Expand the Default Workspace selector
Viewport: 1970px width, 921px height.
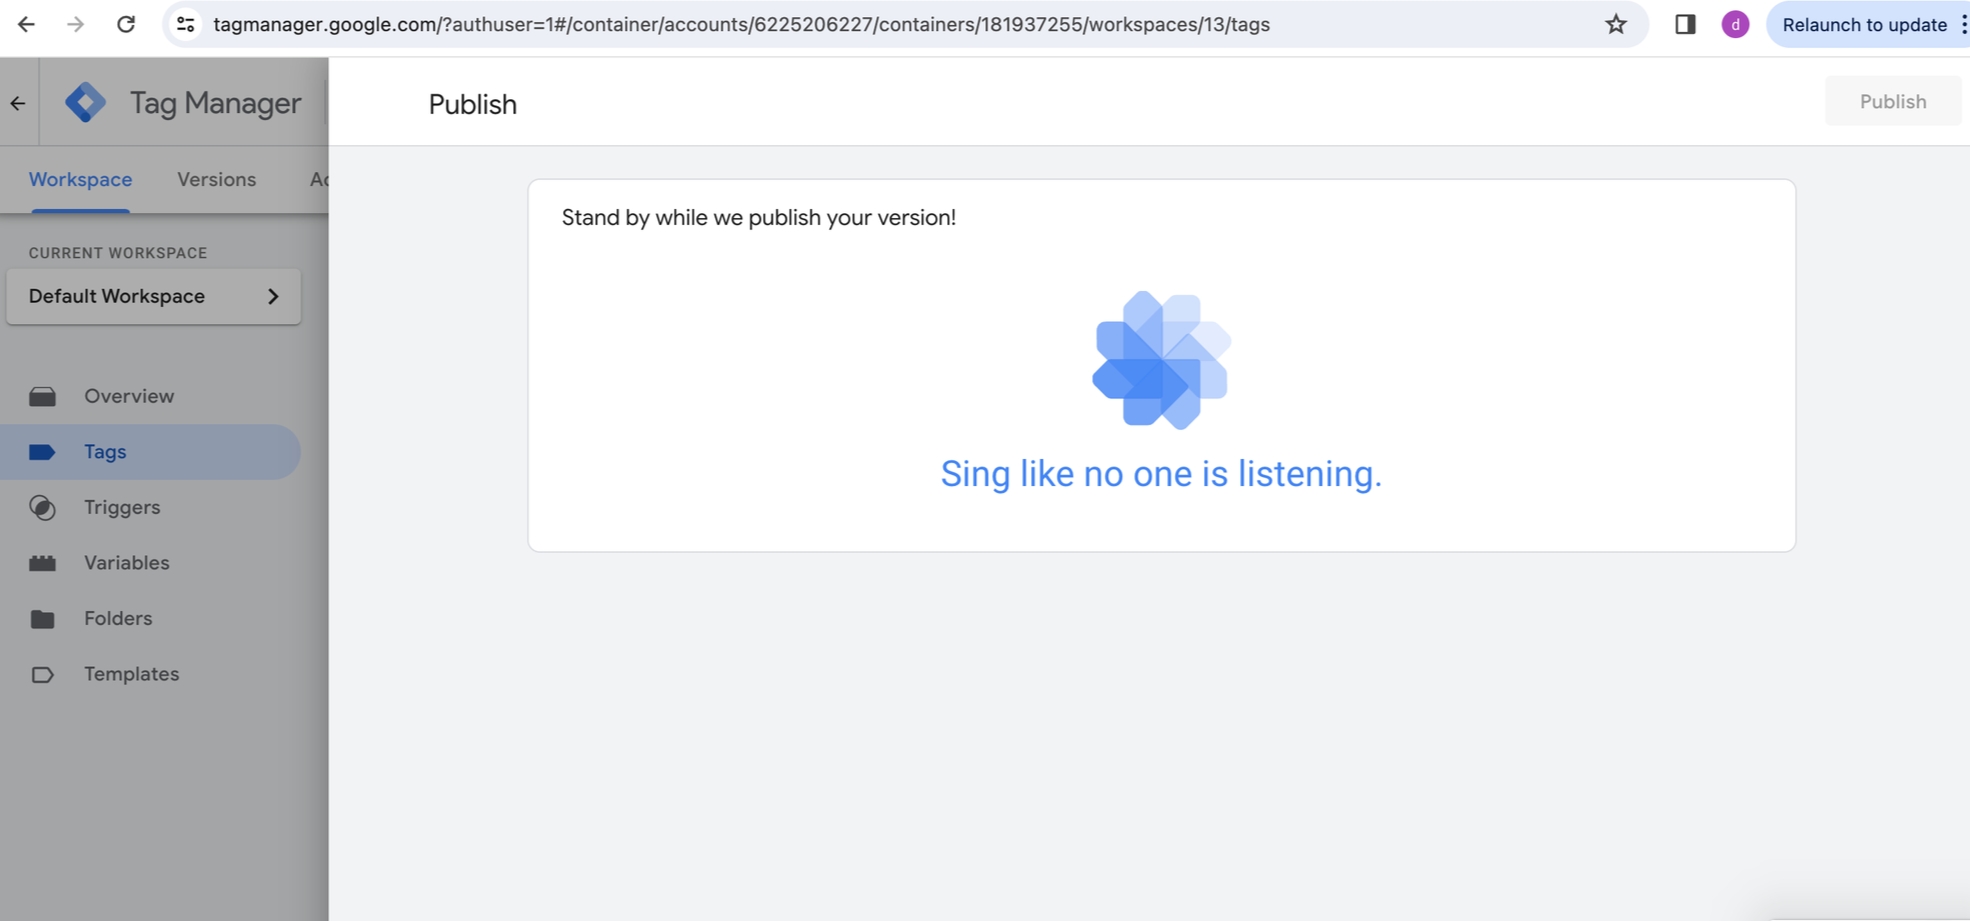[x=153, y=296]
